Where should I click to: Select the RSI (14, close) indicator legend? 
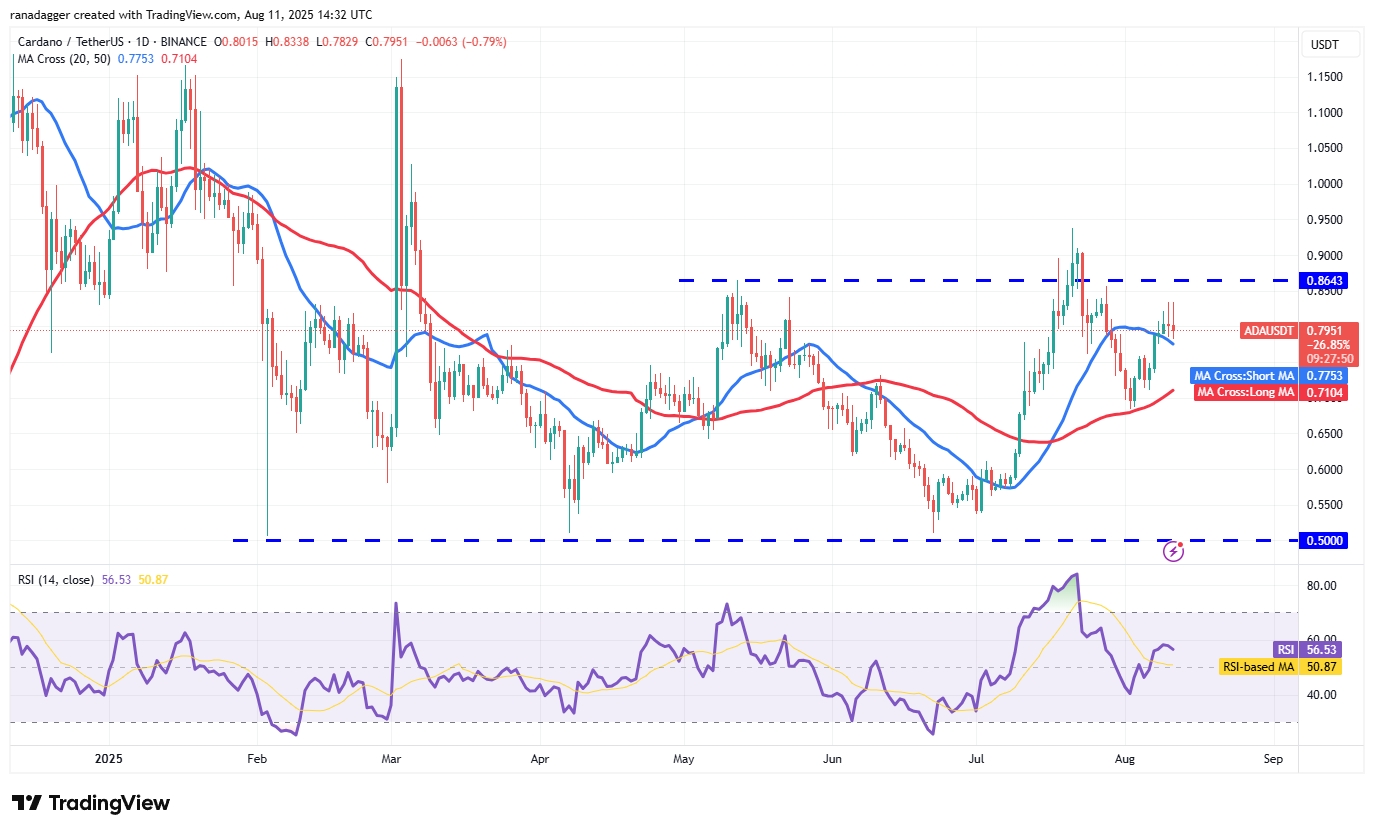(x=55, y=578)
